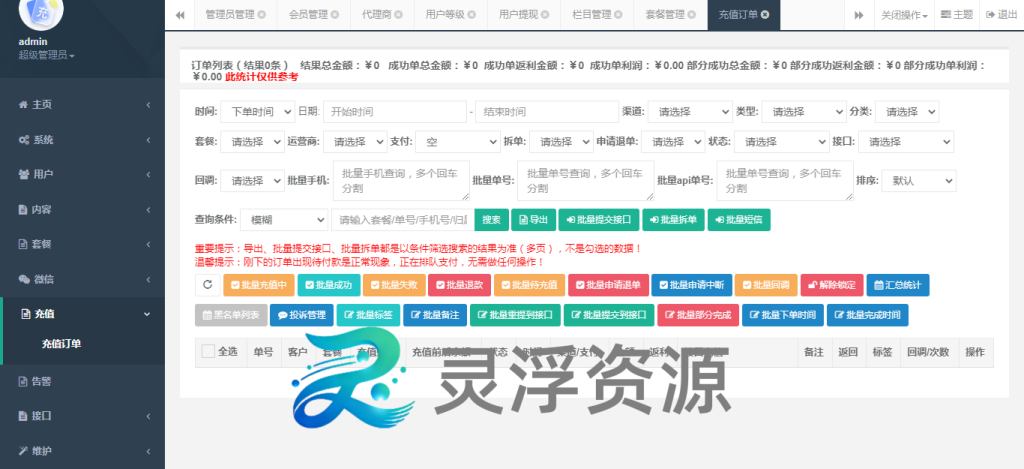This screenshot has height=469, width=1024.
Task: Click the 汇总统计 button
Action: pos(897,285)
